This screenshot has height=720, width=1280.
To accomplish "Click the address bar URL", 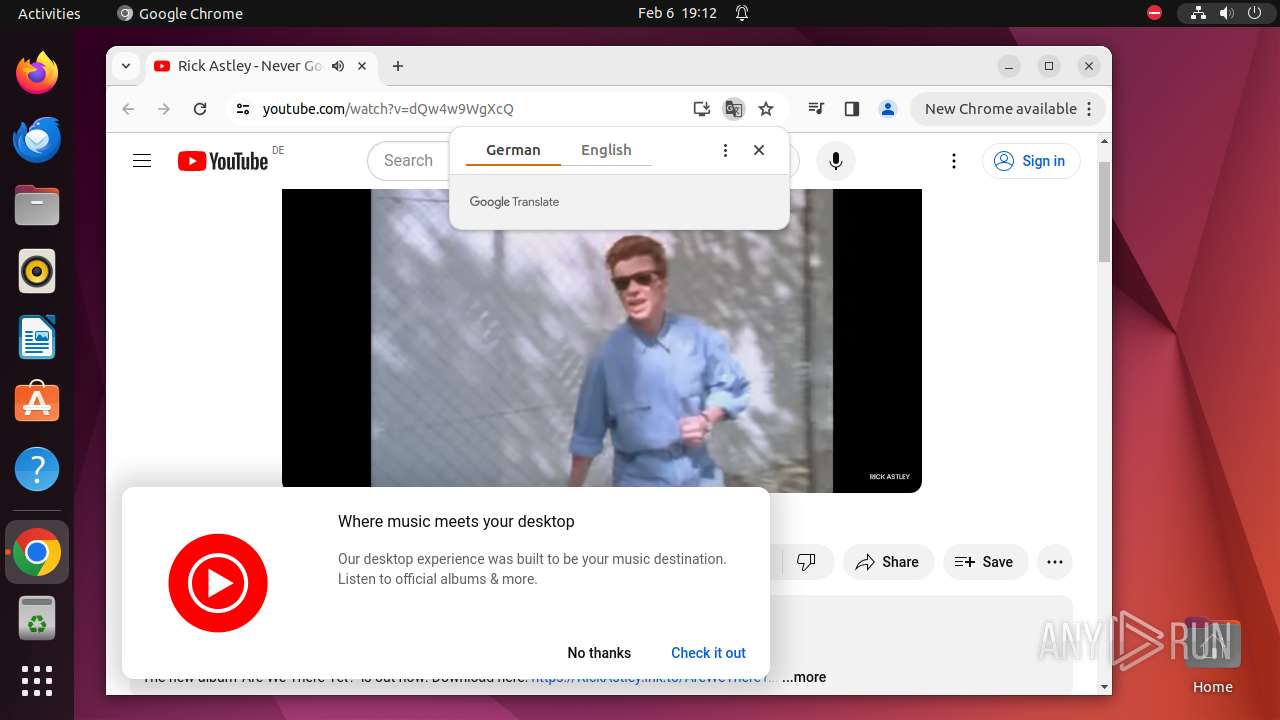I will click(x=388, y=109).
